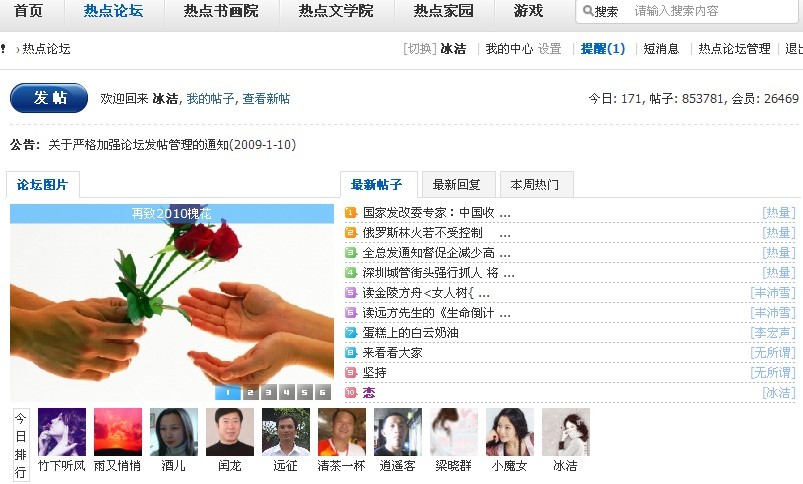Open 小魔女 user avatar
803x484 pixels.
(x=510, y=432)
